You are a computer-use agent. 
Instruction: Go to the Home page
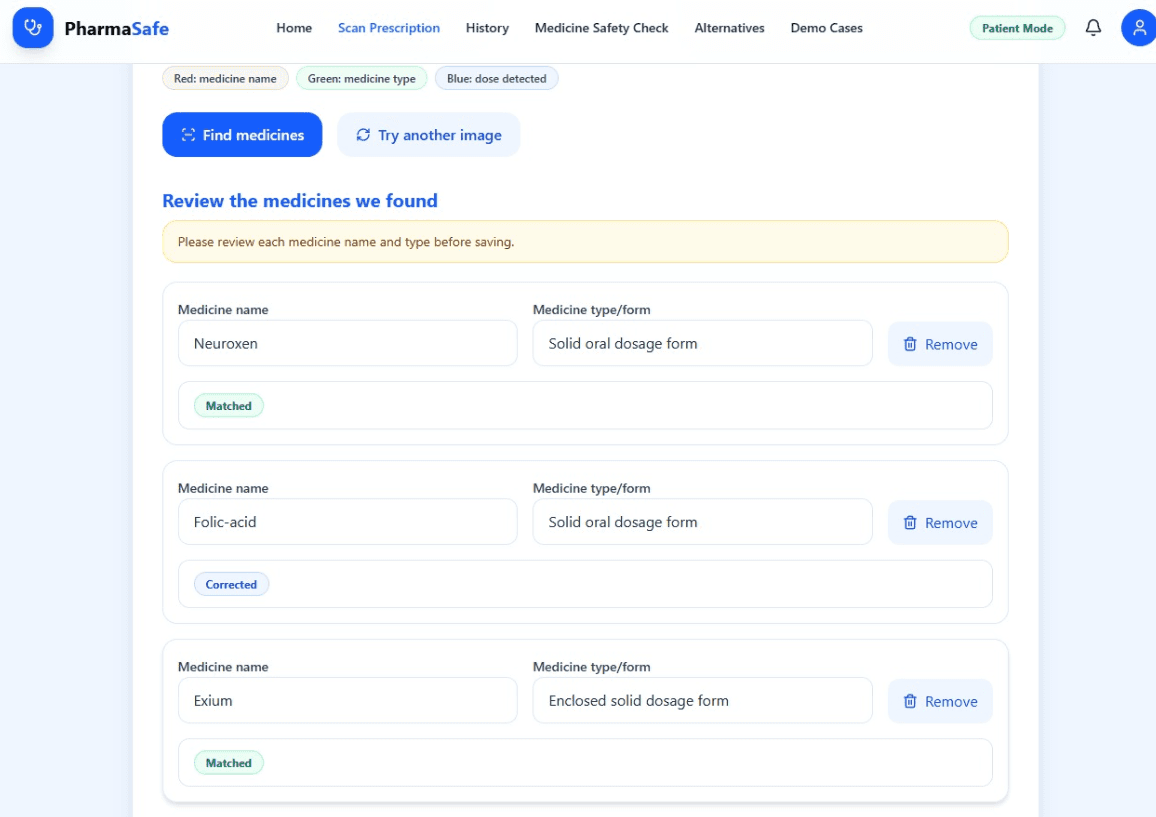(x=294, y=28)
